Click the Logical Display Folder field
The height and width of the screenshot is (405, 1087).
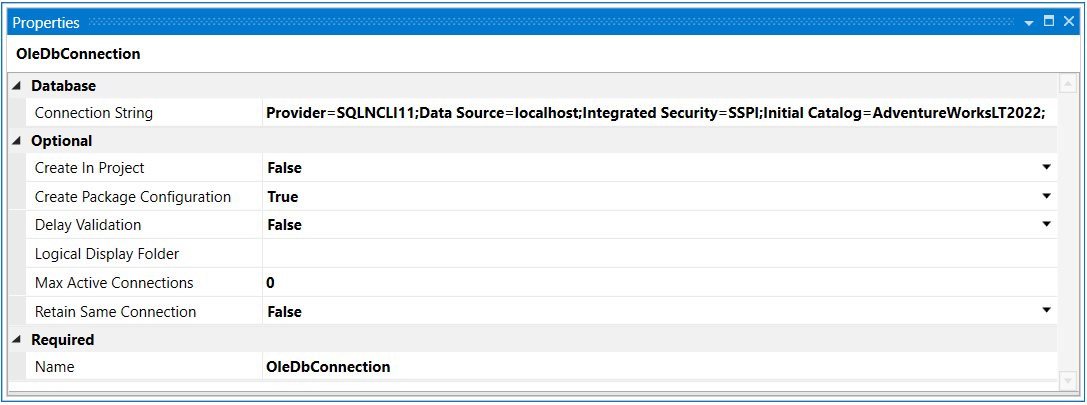(655, 254)
